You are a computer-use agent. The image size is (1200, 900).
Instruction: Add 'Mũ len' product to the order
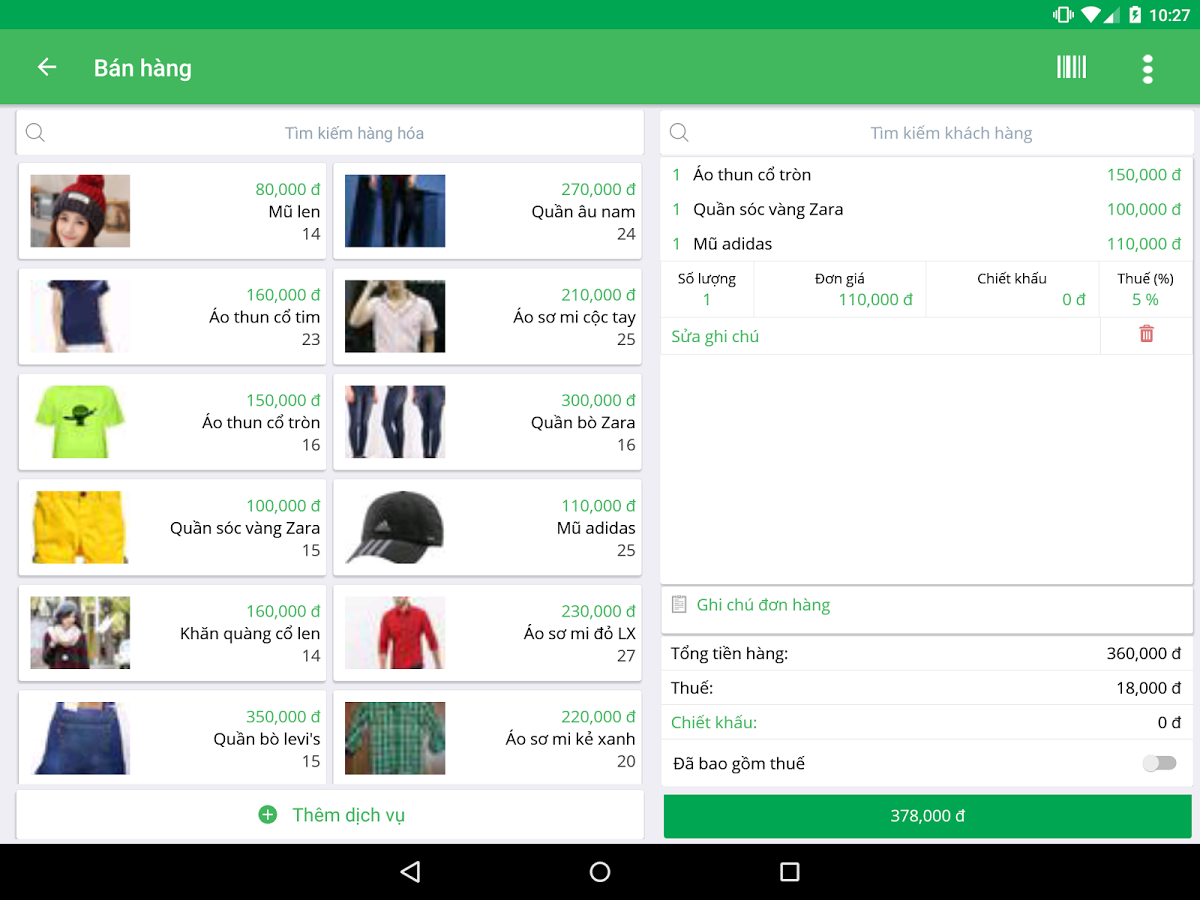point(172,211)
